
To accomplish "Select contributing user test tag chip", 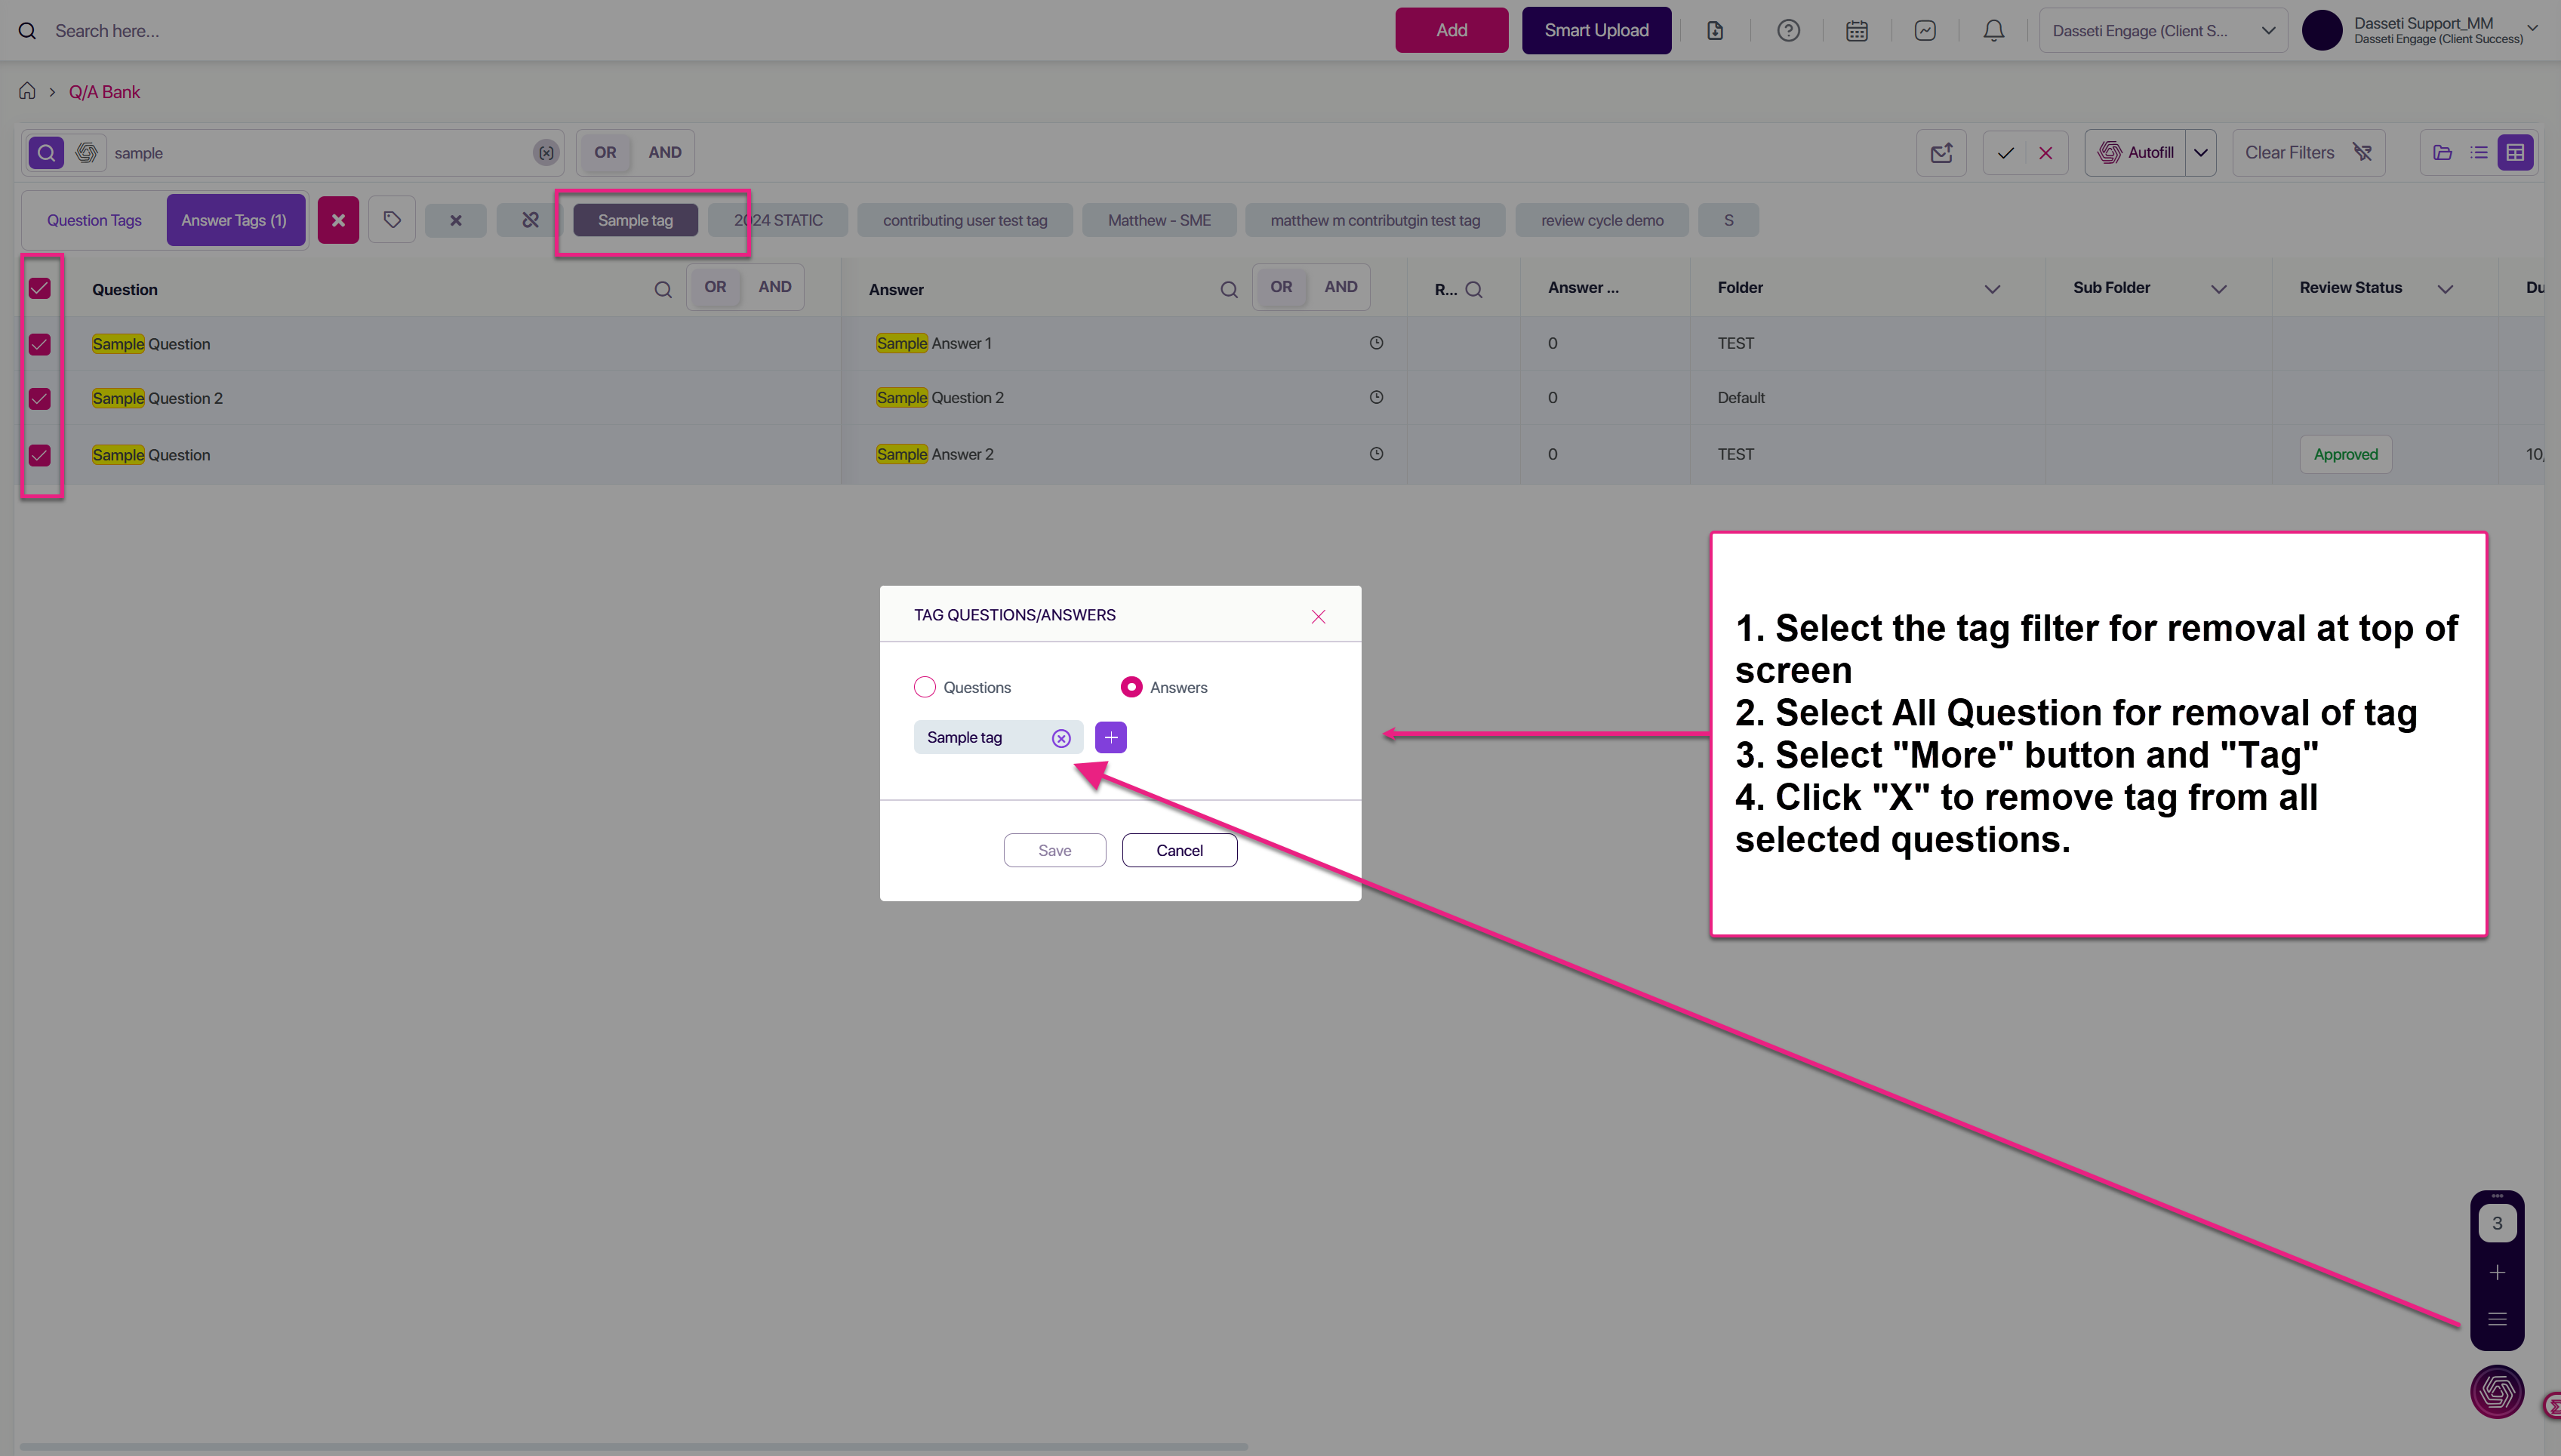I will click(x=965, y=220).
